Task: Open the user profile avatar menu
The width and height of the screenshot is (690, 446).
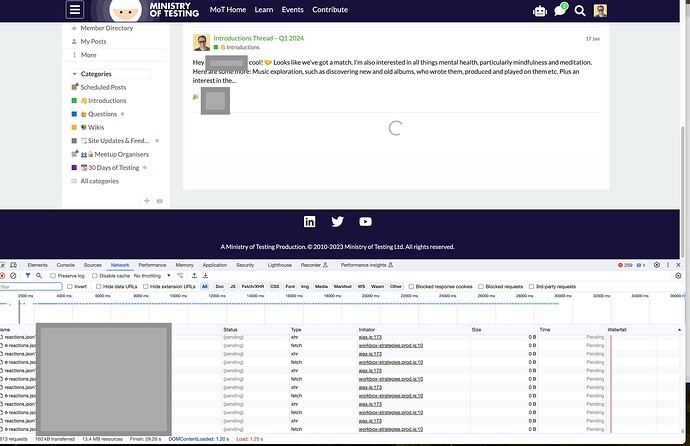Action: (x=600, y=11)
